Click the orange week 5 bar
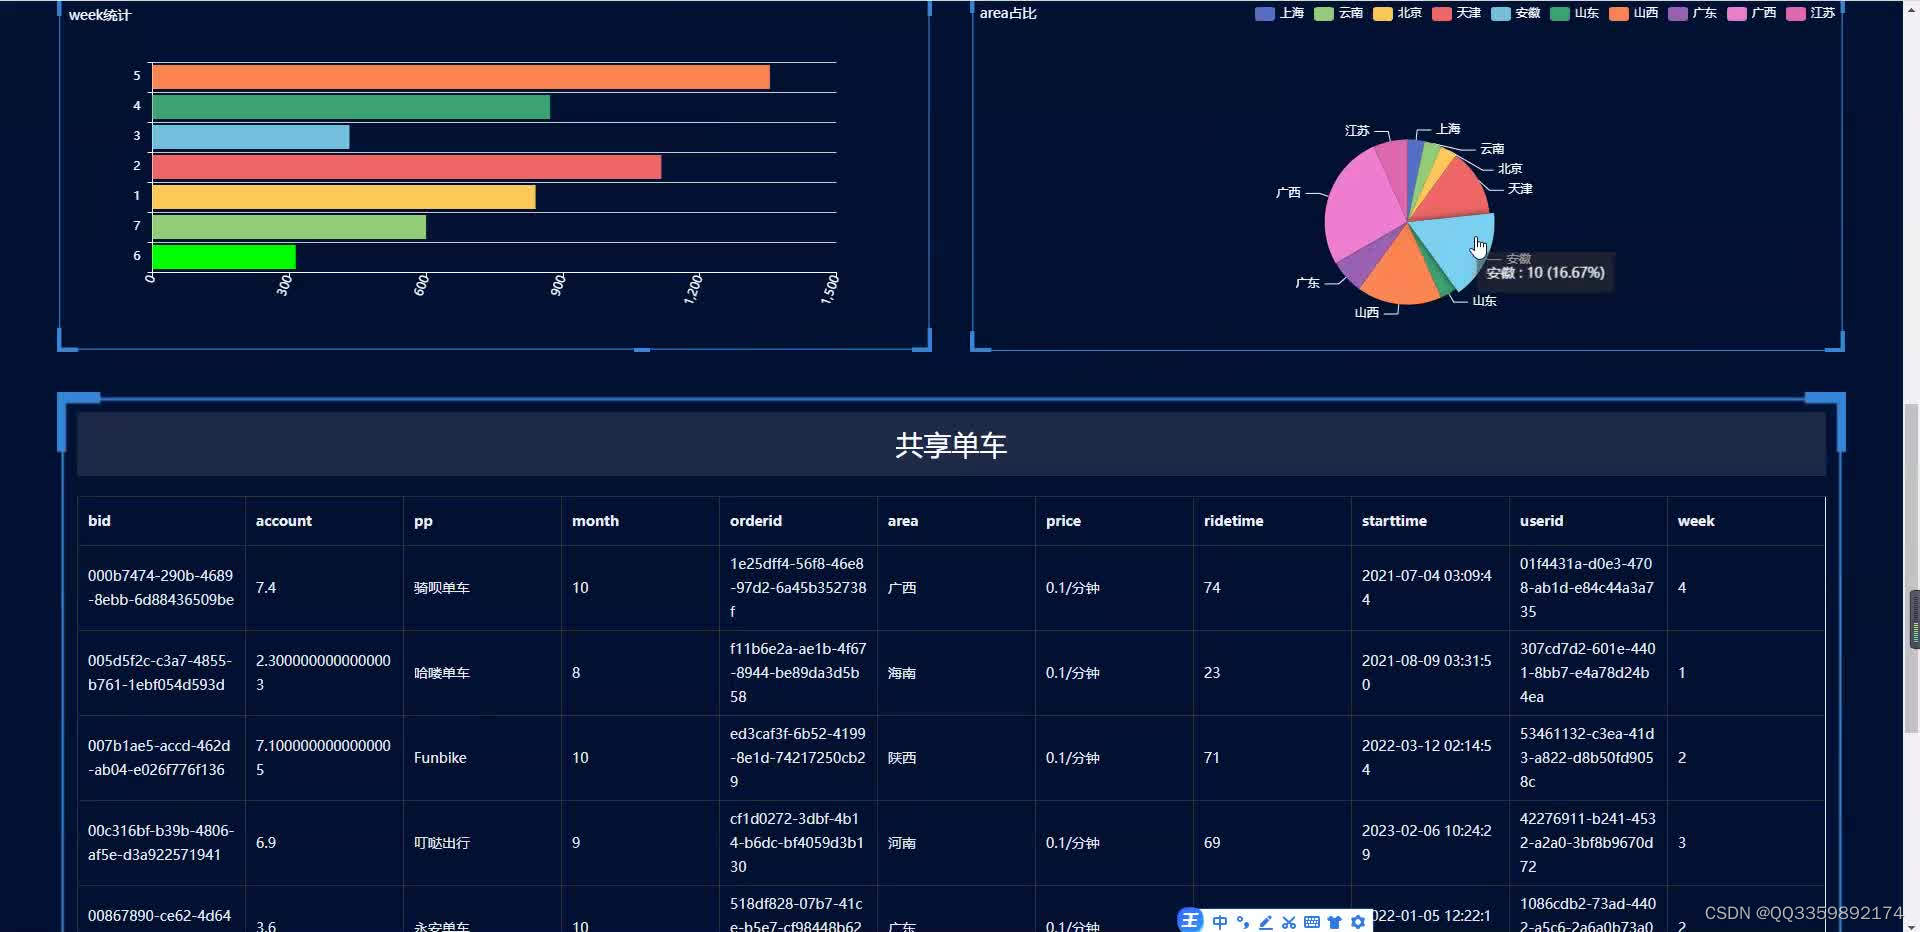Image resolution: width=1920 pixels, height=932 pixels. tap(461, 77)
